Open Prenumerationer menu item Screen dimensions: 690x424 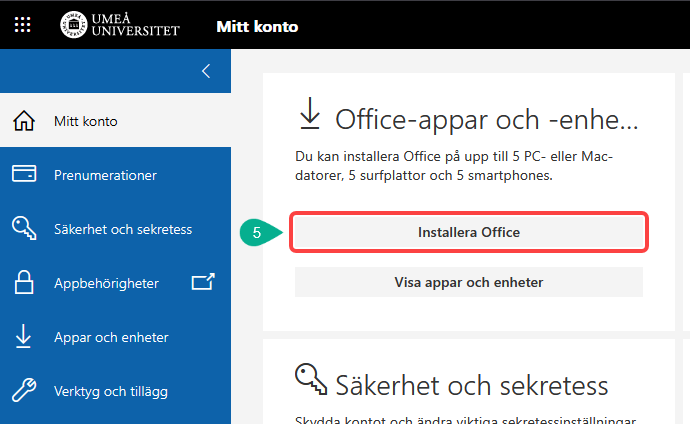[x=105, y=175]
